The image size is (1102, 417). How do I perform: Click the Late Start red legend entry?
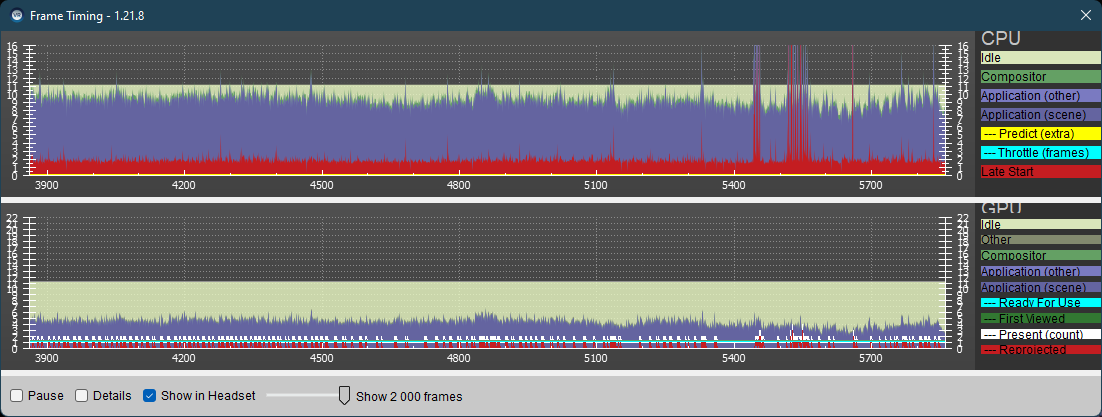[x=1040, y=172]
